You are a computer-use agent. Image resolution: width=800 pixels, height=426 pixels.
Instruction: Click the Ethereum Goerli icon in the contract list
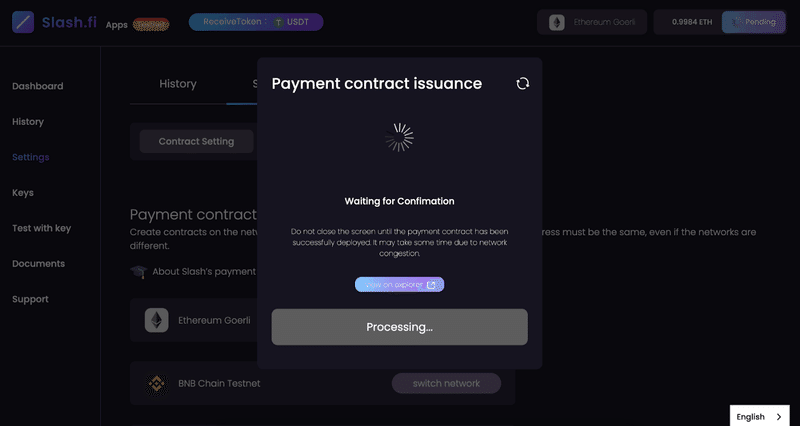[157, 320]
